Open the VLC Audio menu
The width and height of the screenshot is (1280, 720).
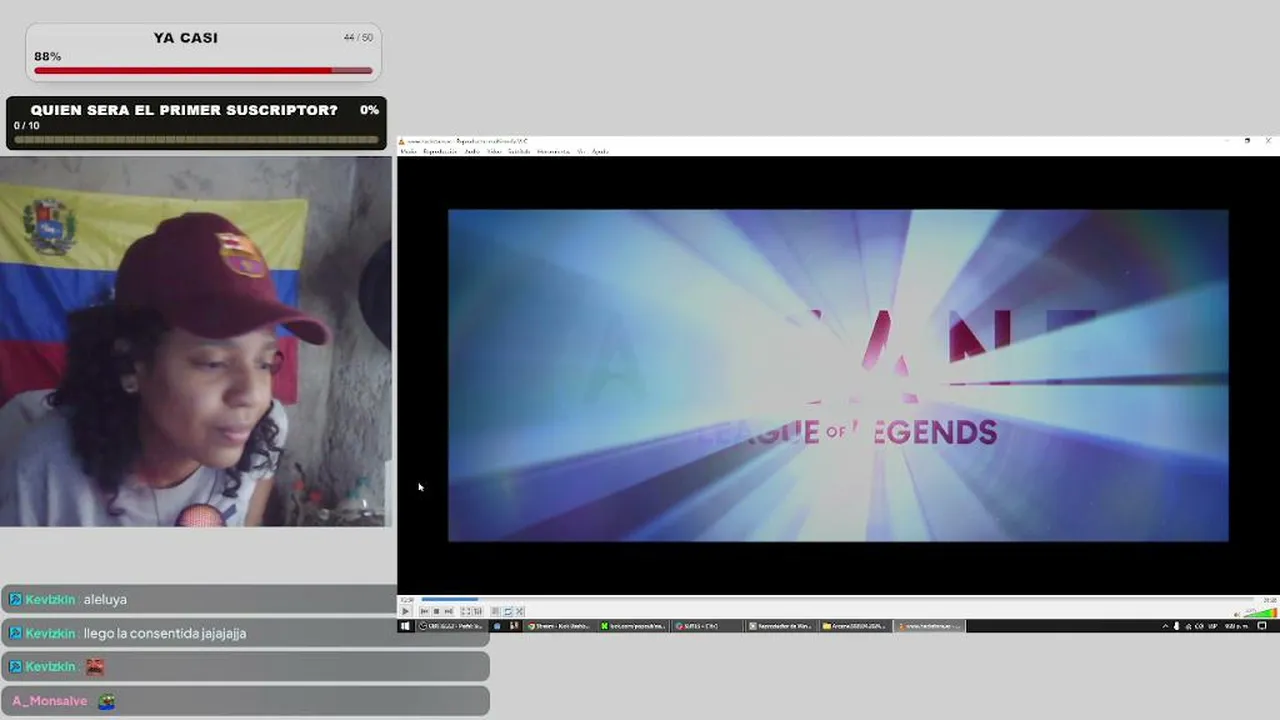(472, 151)
